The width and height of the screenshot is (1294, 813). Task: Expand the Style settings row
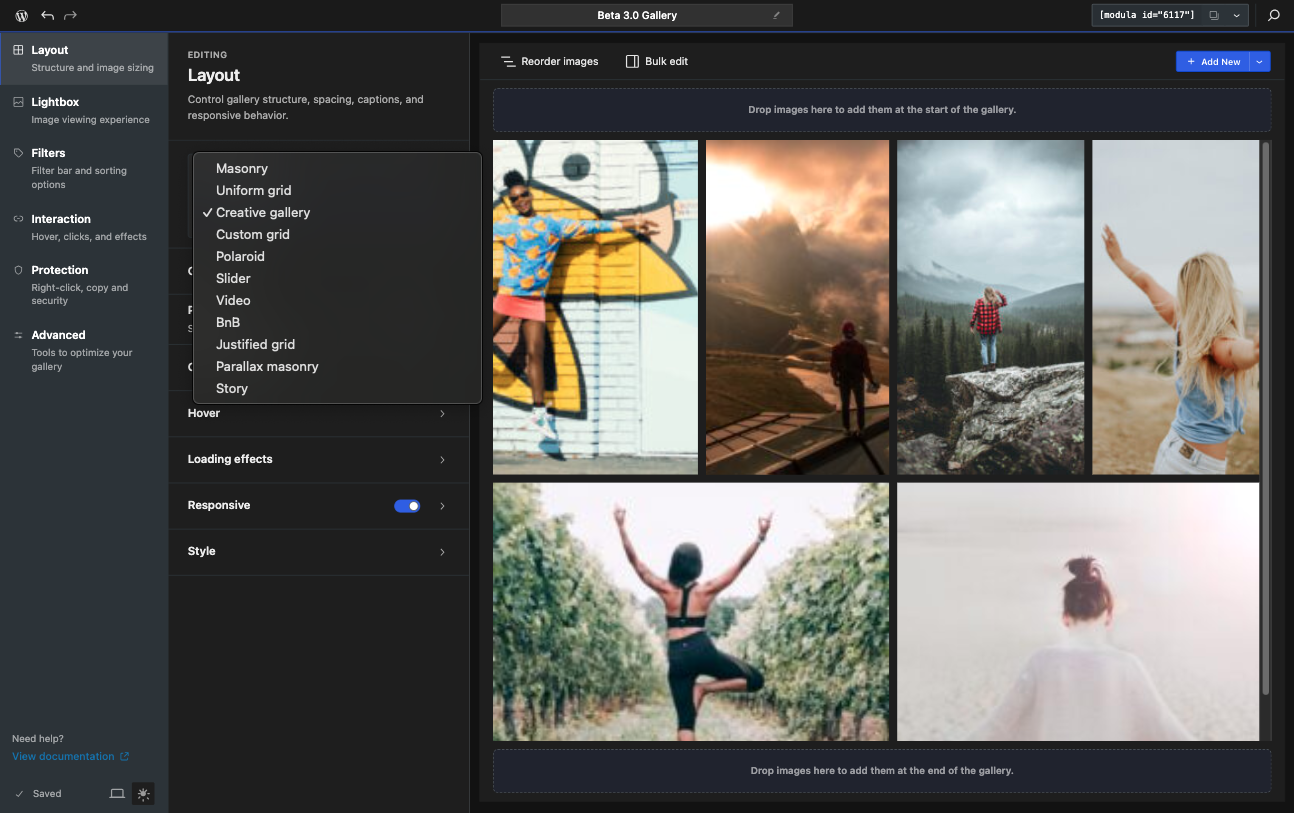click(x=318, y=552)
